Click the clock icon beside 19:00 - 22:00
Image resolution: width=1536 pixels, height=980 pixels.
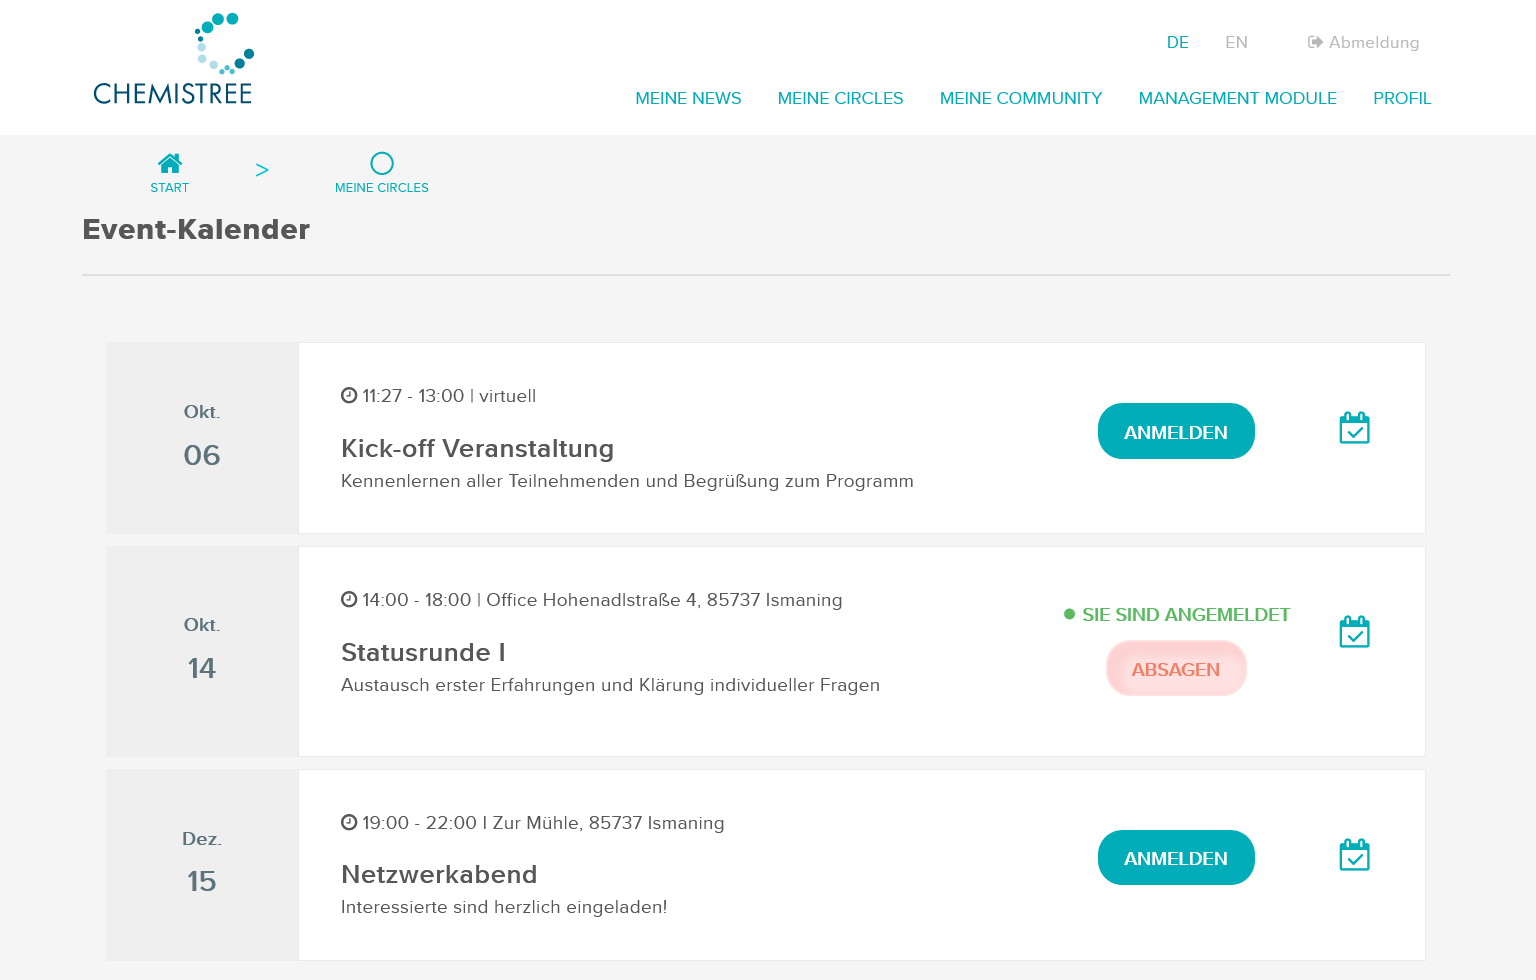coord(347,822)
